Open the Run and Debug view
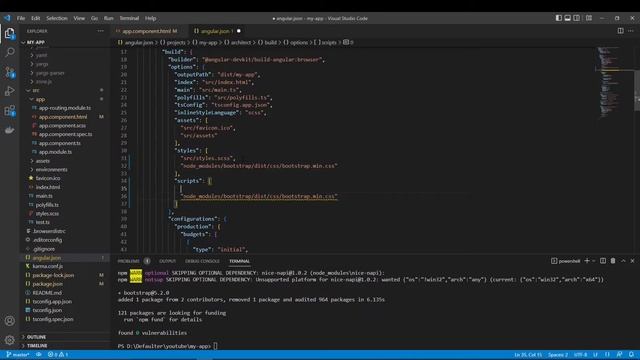Viewport: 640px width, 360px height. (10, 91)
